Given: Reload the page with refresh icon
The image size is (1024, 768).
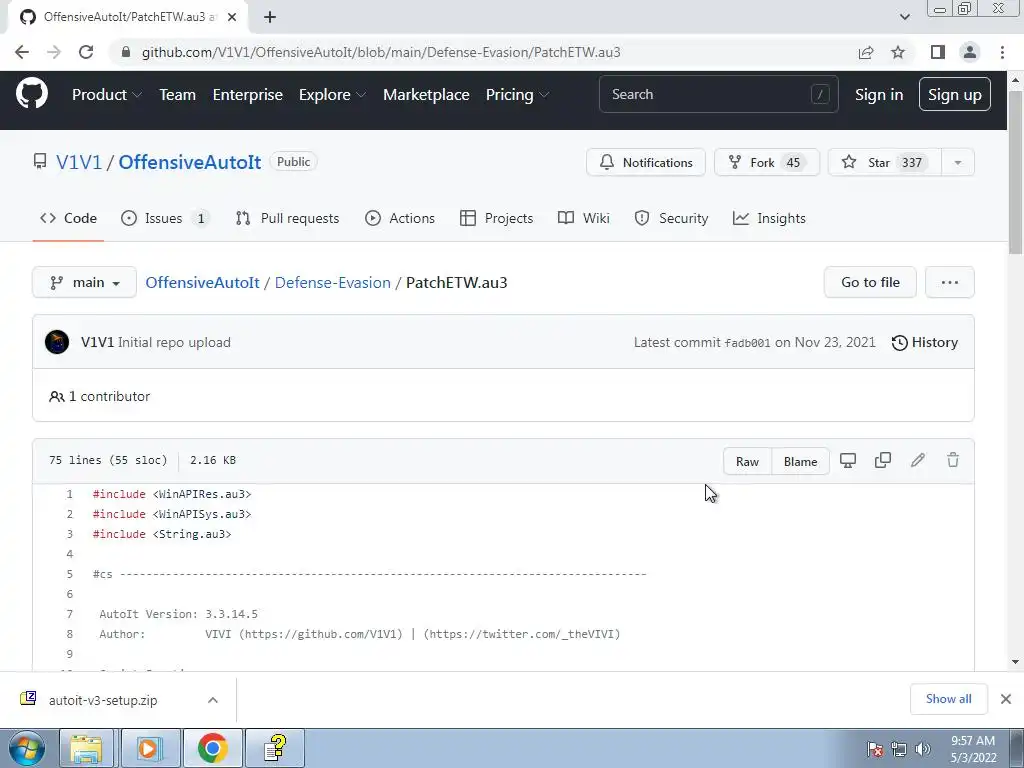Looking at the screenshot, I should coord(86,52).
